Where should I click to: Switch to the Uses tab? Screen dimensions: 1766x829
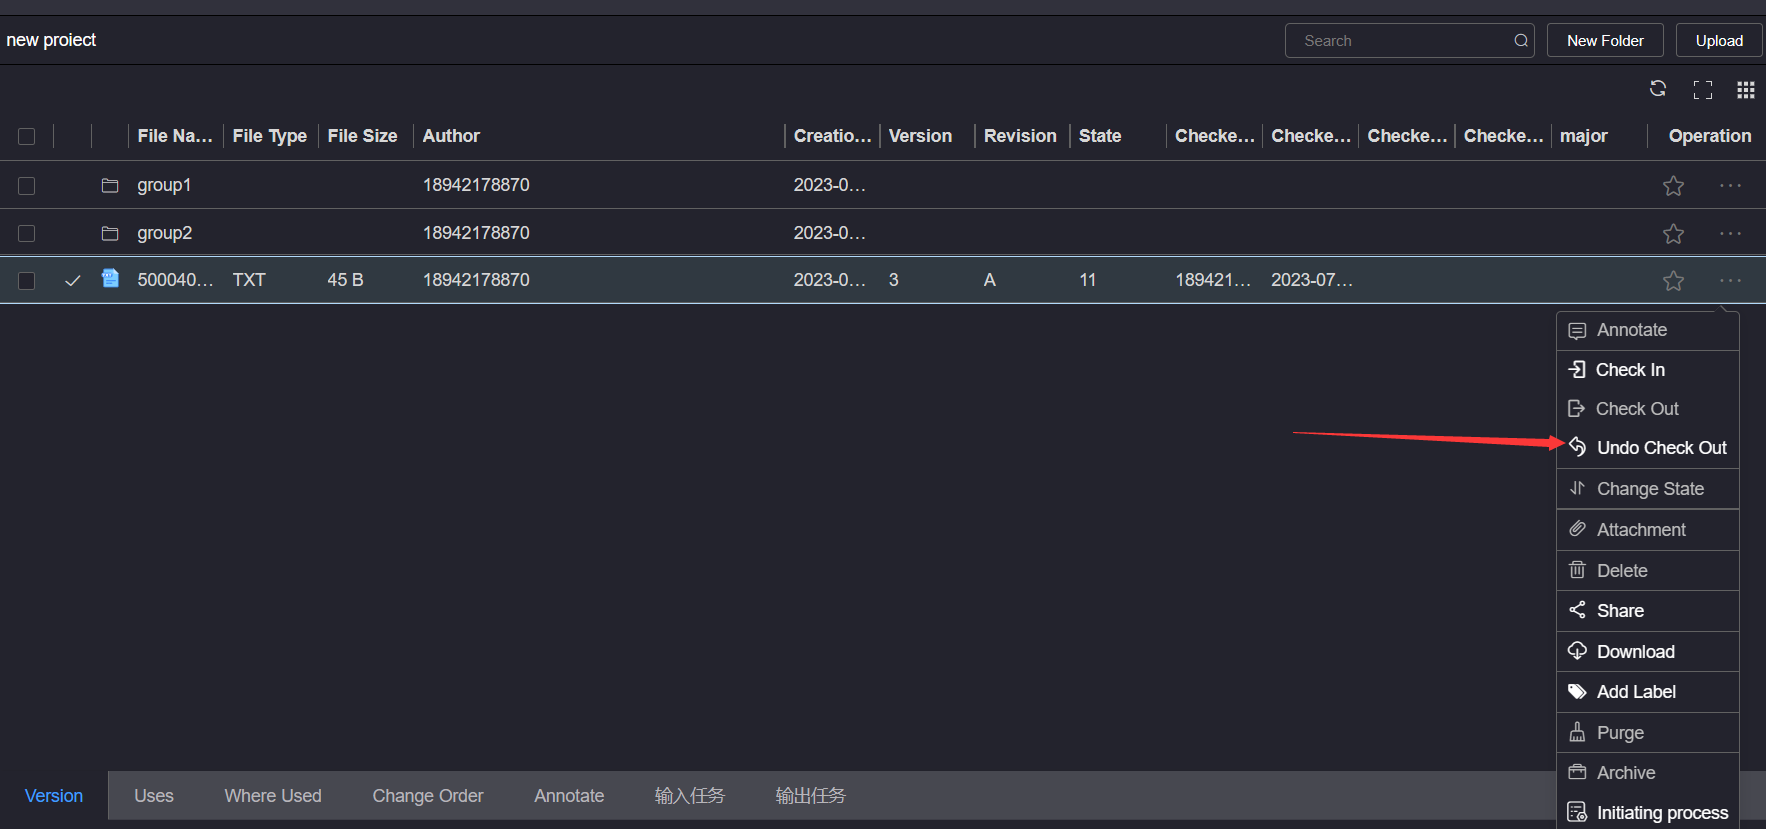(x=154, y=796)
